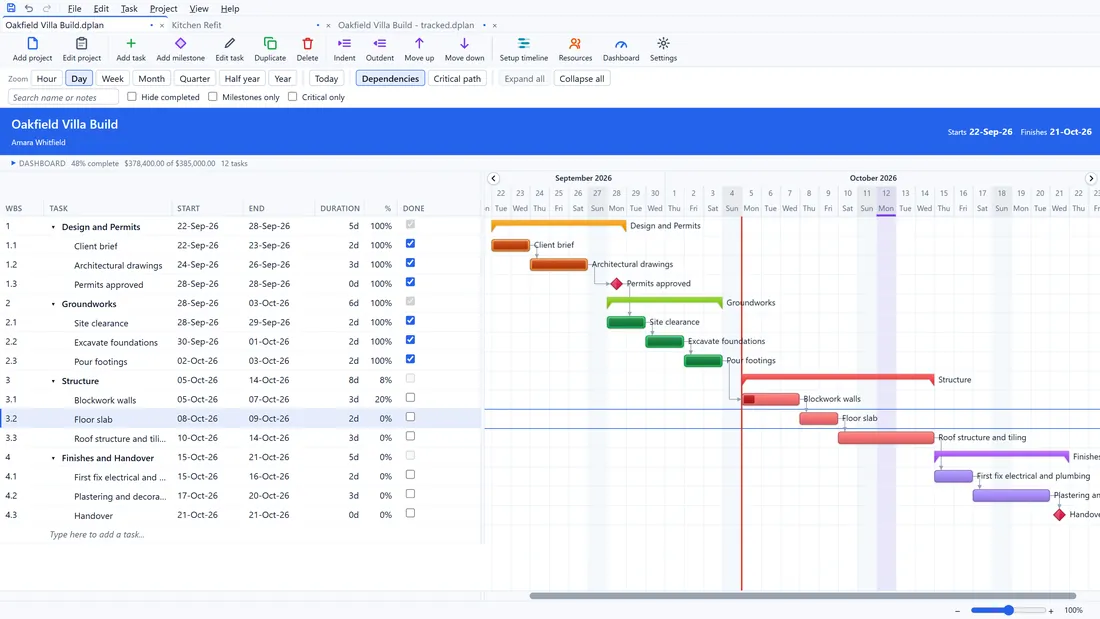The height and width of the screenshot is (619, 1100).
Task: Set zoom to Month
Action: pyautogui.click(x=151, y=79)
